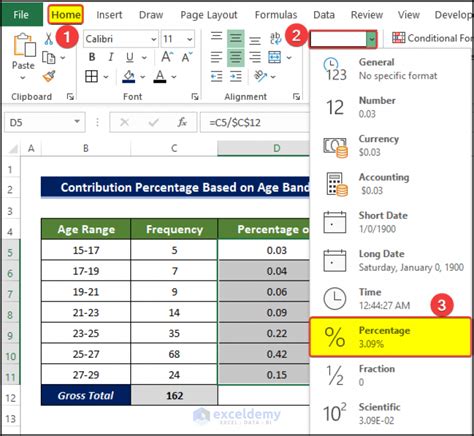The image size is (474, 436).
Task: Open the font size 11 dropdown
Action: pyautogui.click(x=189, y=39)
